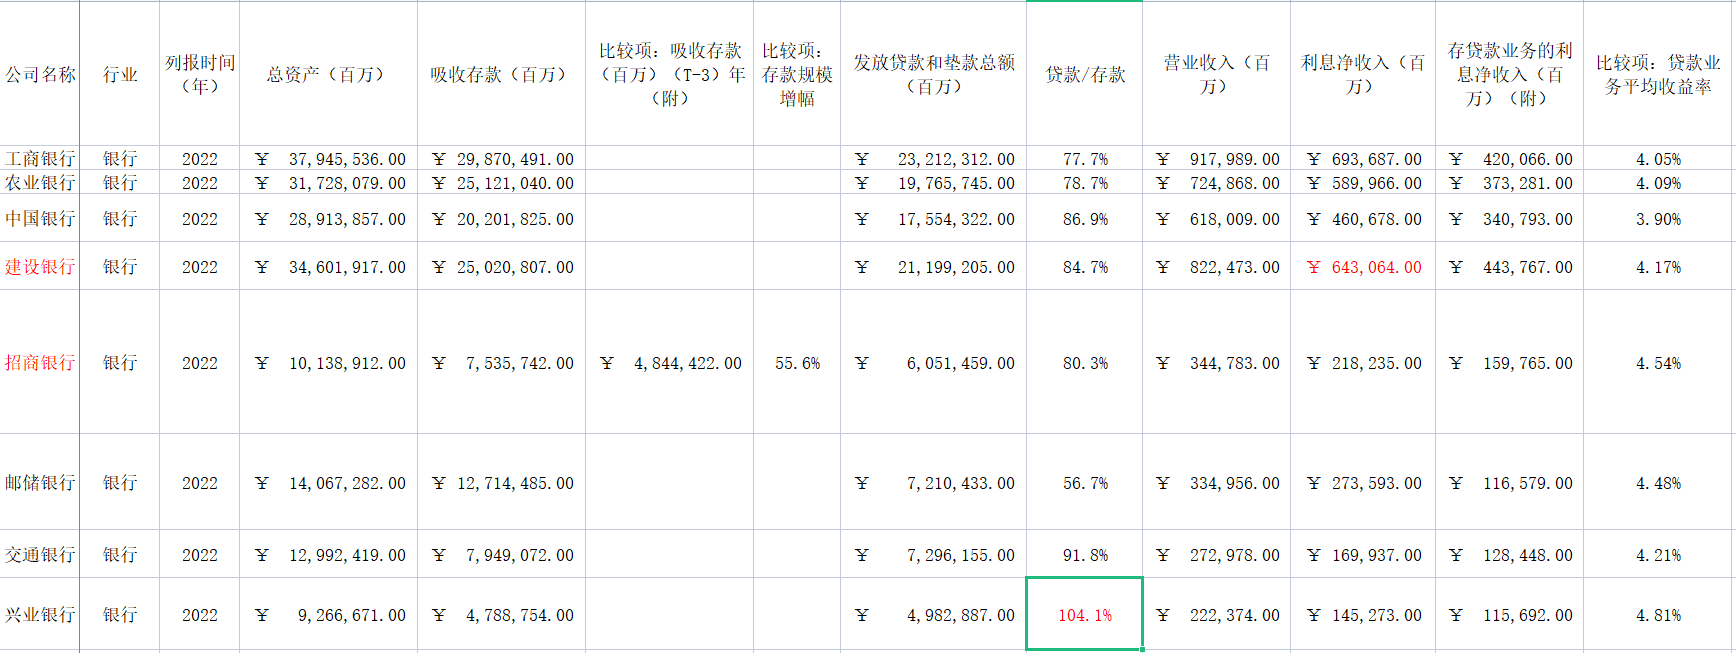
Task: Select the red 招商银行 name cell
Action: click(x=40, y=363)
